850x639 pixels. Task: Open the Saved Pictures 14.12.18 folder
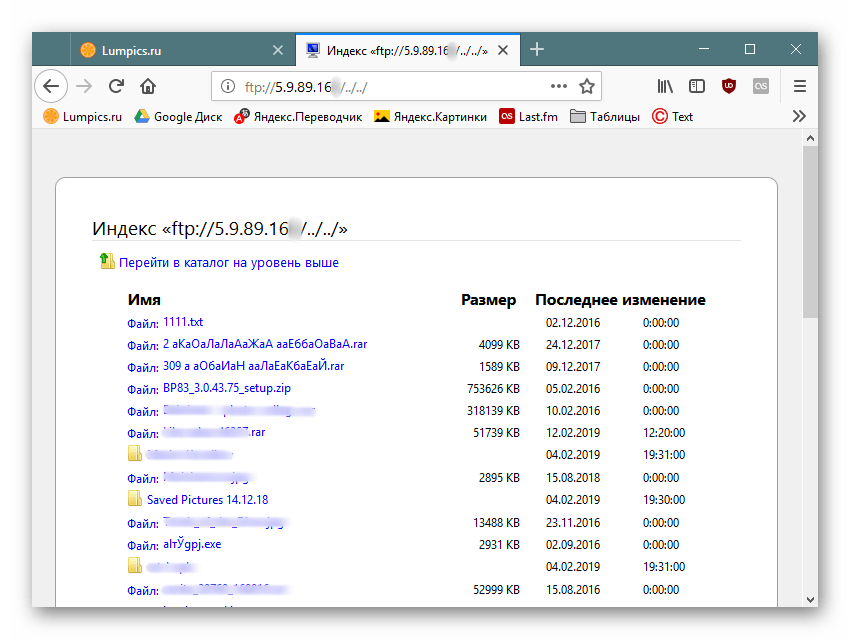tap(207, 499)
